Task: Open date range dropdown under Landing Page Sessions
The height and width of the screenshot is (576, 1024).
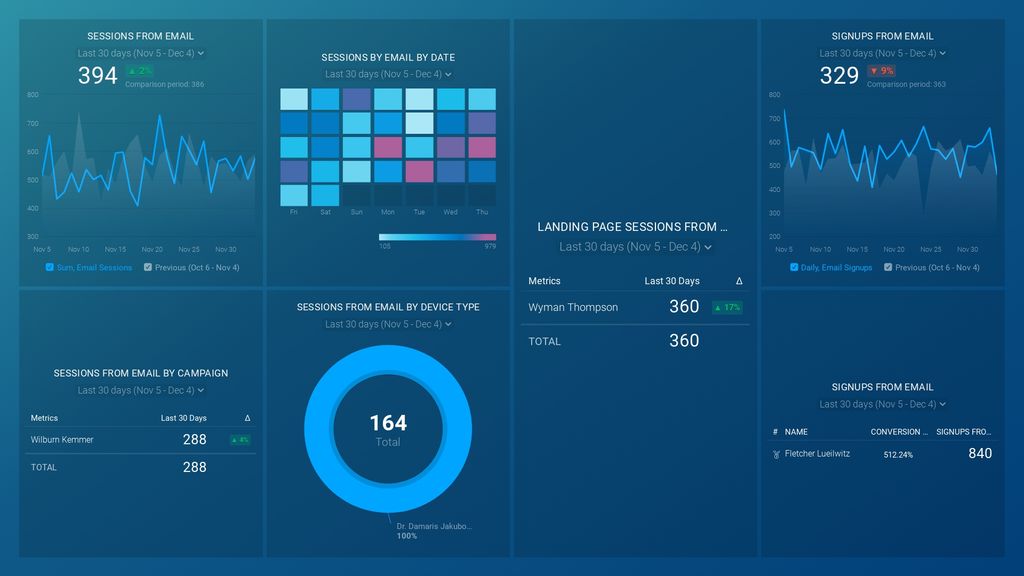Action: pyautogui.click(x=635, y=246)
